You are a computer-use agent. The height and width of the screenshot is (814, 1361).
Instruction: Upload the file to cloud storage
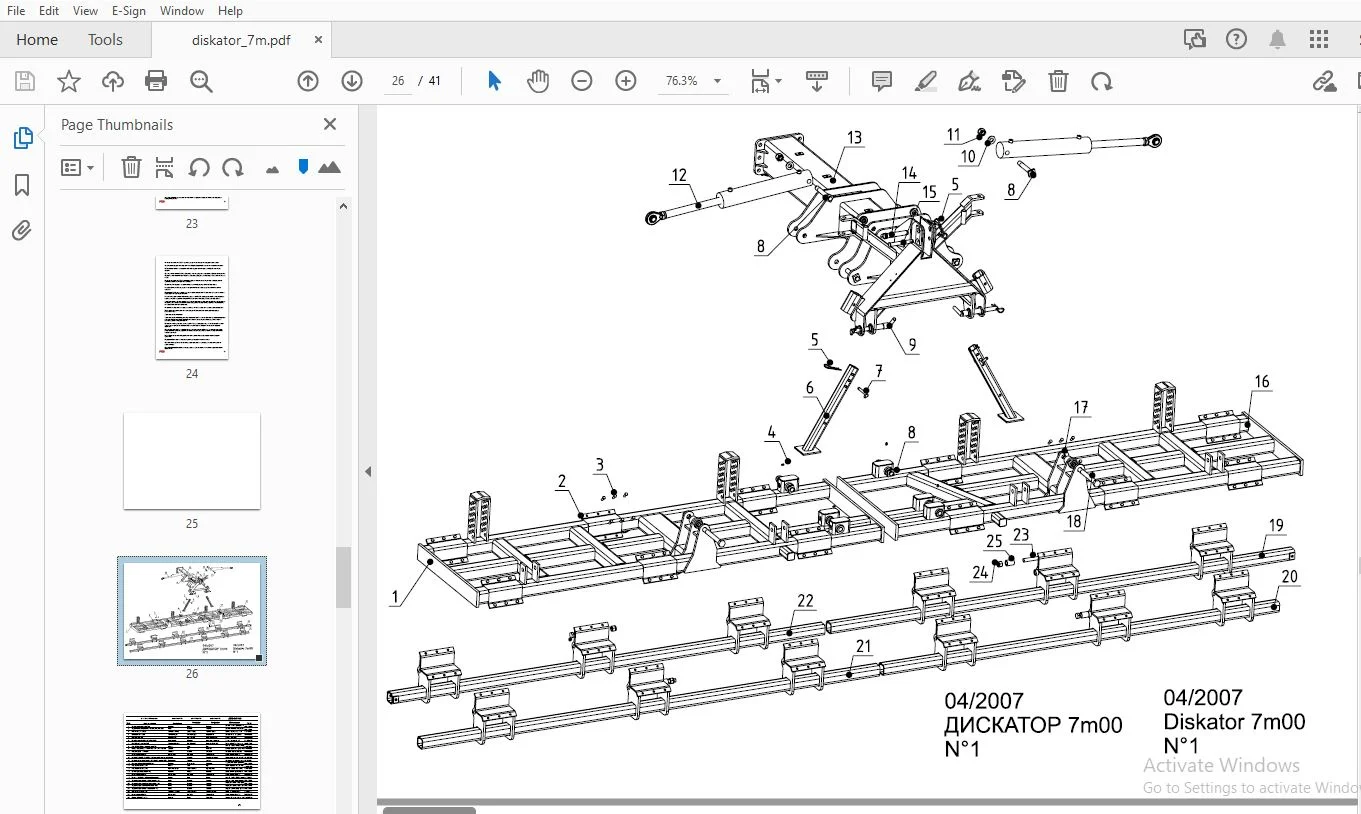113,81
